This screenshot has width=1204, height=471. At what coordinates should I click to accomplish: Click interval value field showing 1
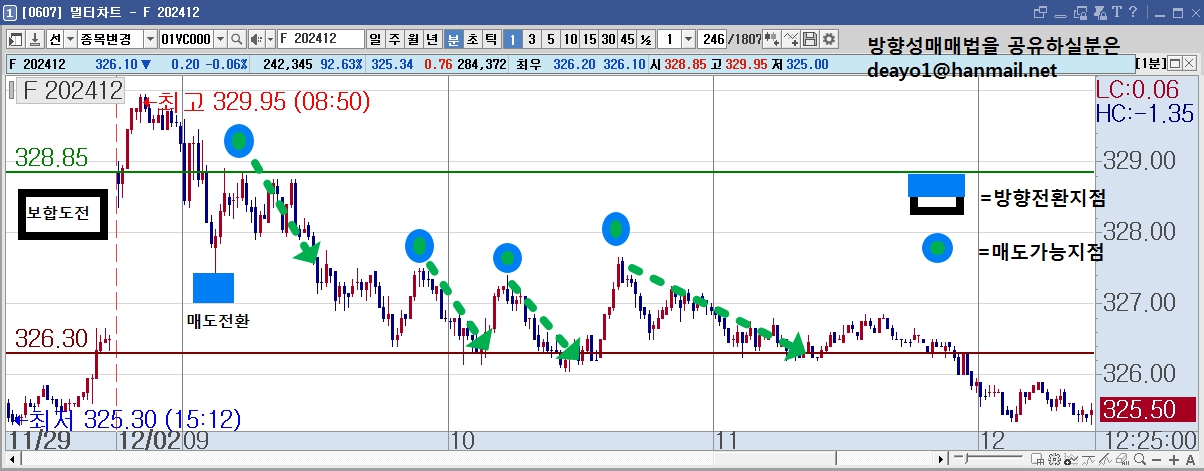[669, 39]
